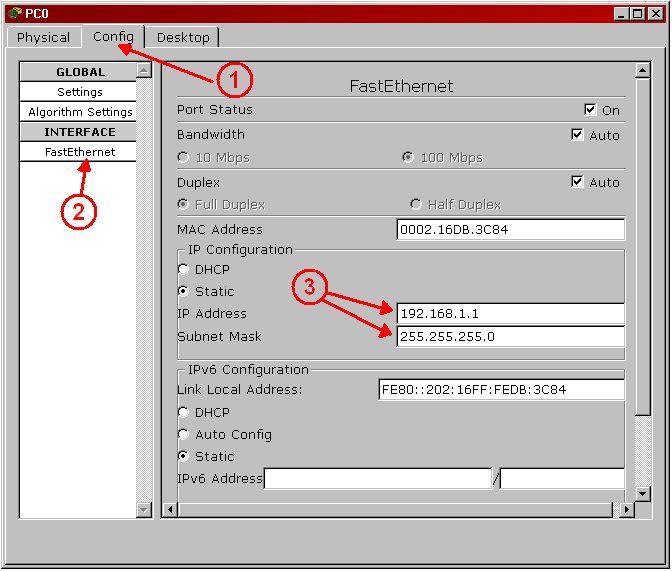
Task: Click sidebar scrollbar up arrow
Action: click(x=144, y=70)
